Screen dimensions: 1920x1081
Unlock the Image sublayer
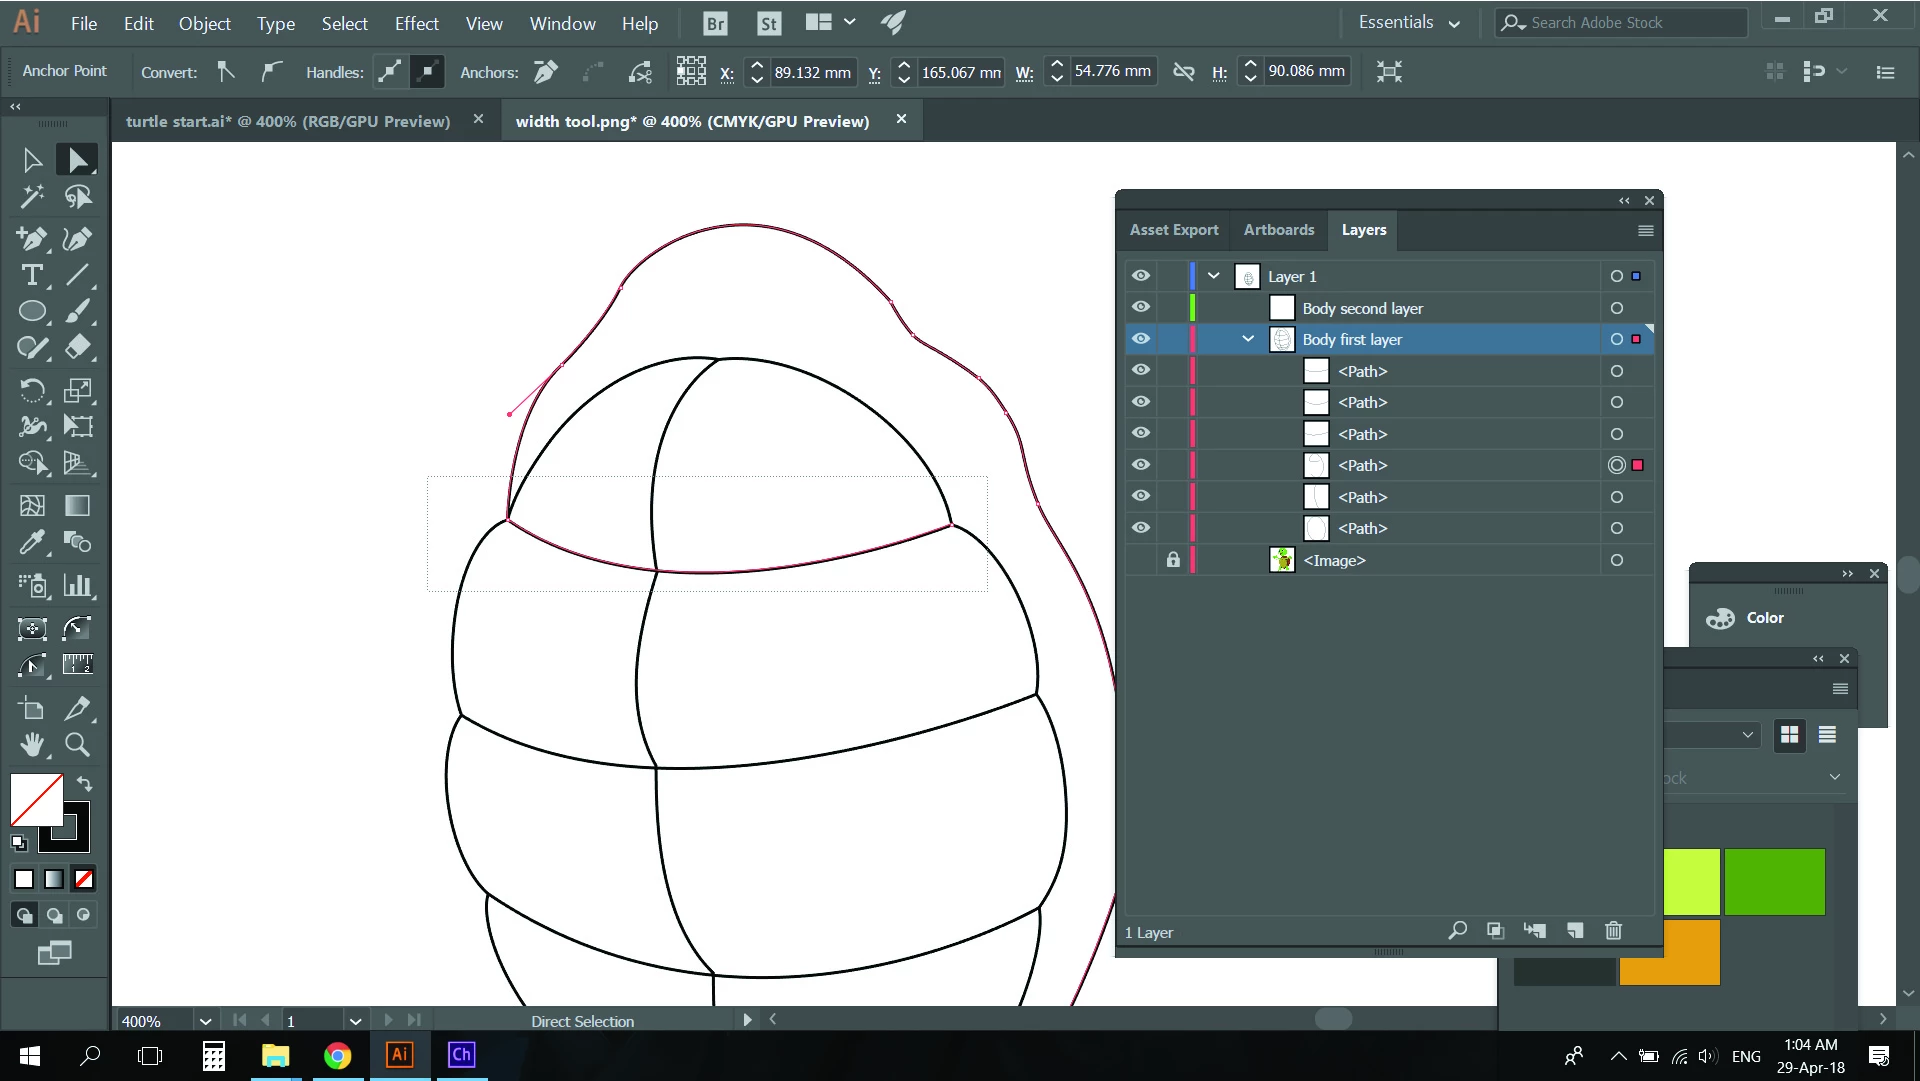(1173, 560)
